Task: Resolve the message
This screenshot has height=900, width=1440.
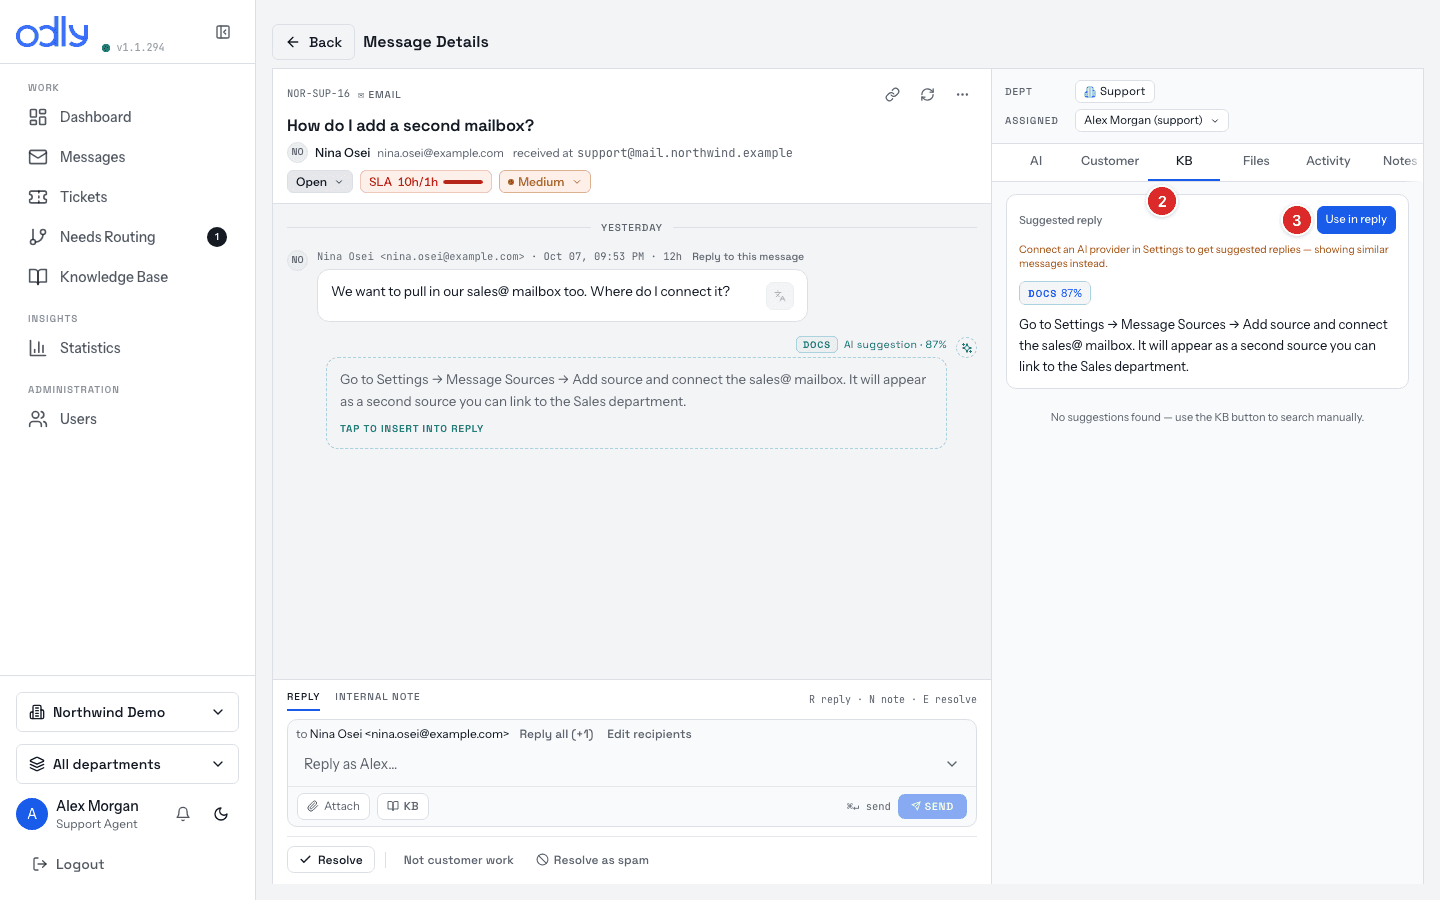Action: (331, 860)
